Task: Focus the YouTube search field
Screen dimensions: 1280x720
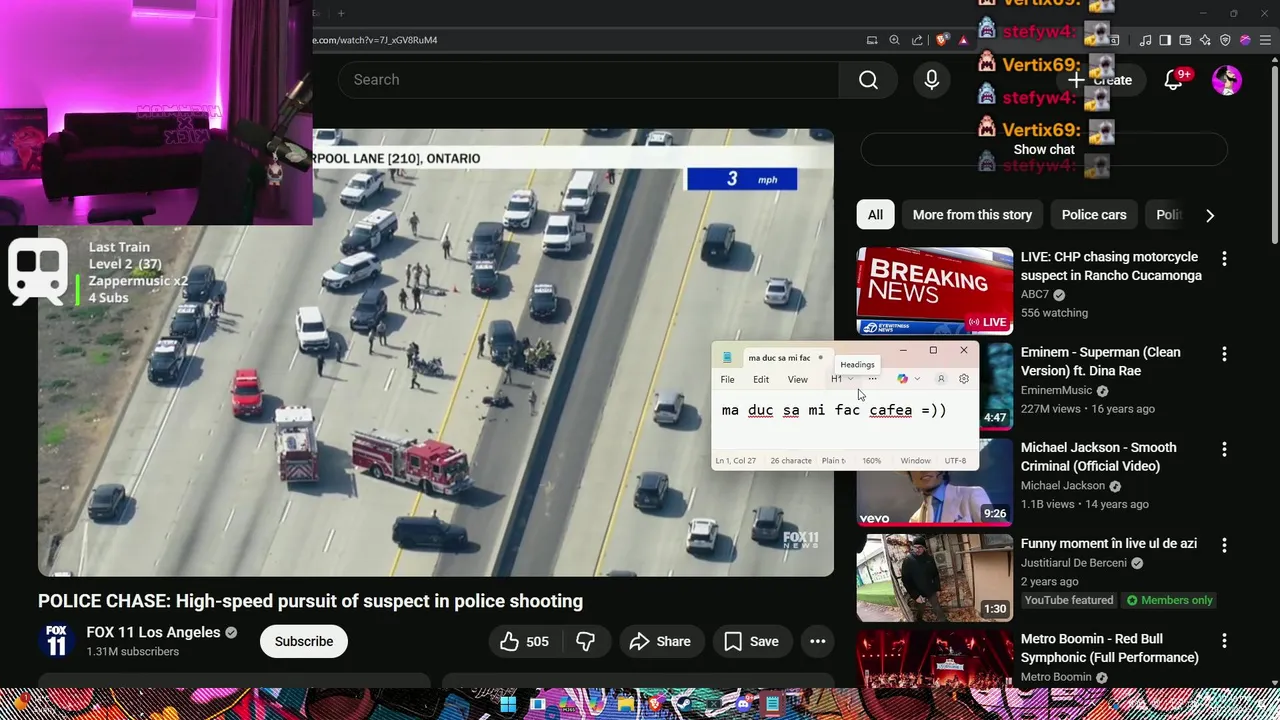Action: (590, 80)
